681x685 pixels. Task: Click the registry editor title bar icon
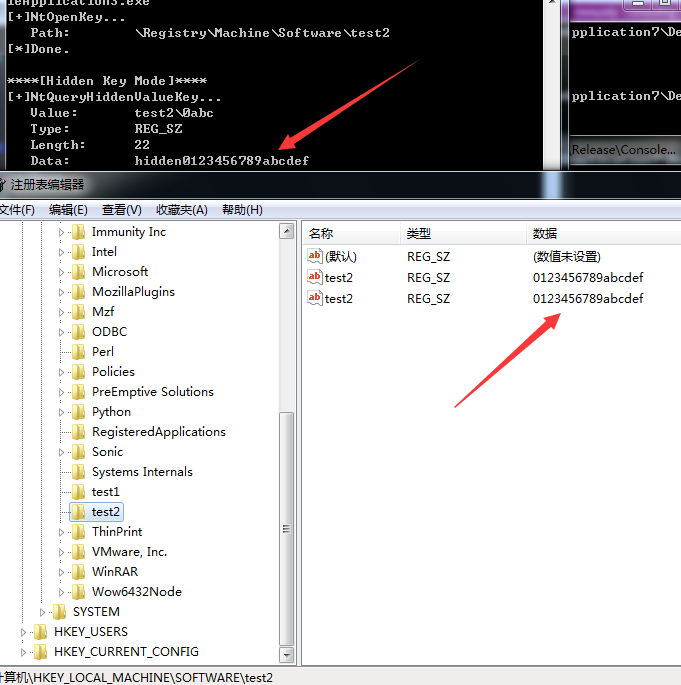click(x=3, y=185)
